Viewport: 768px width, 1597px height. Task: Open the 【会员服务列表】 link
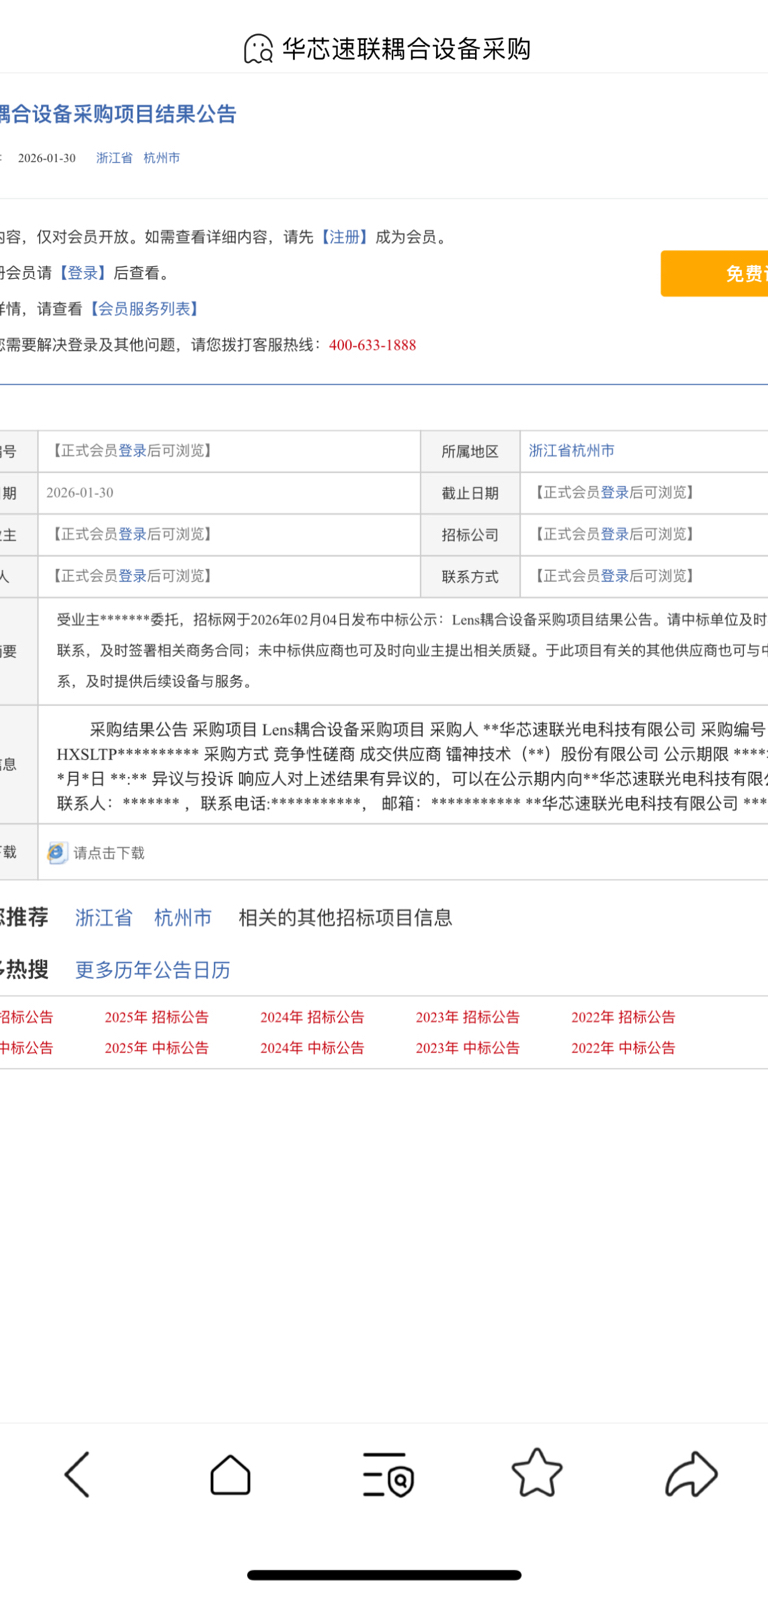[144, 309]
